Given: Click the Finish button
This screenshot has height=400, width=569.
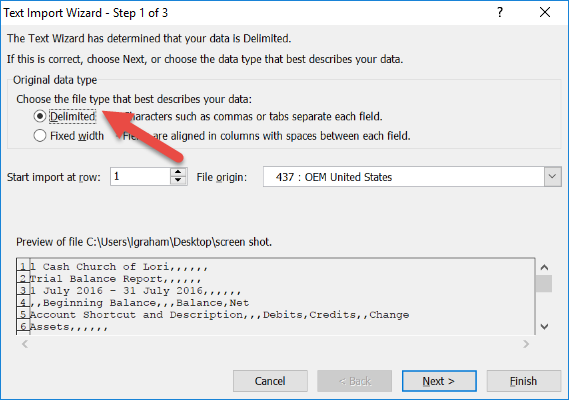Looking at the screenshot, I should tap(523, 381).
